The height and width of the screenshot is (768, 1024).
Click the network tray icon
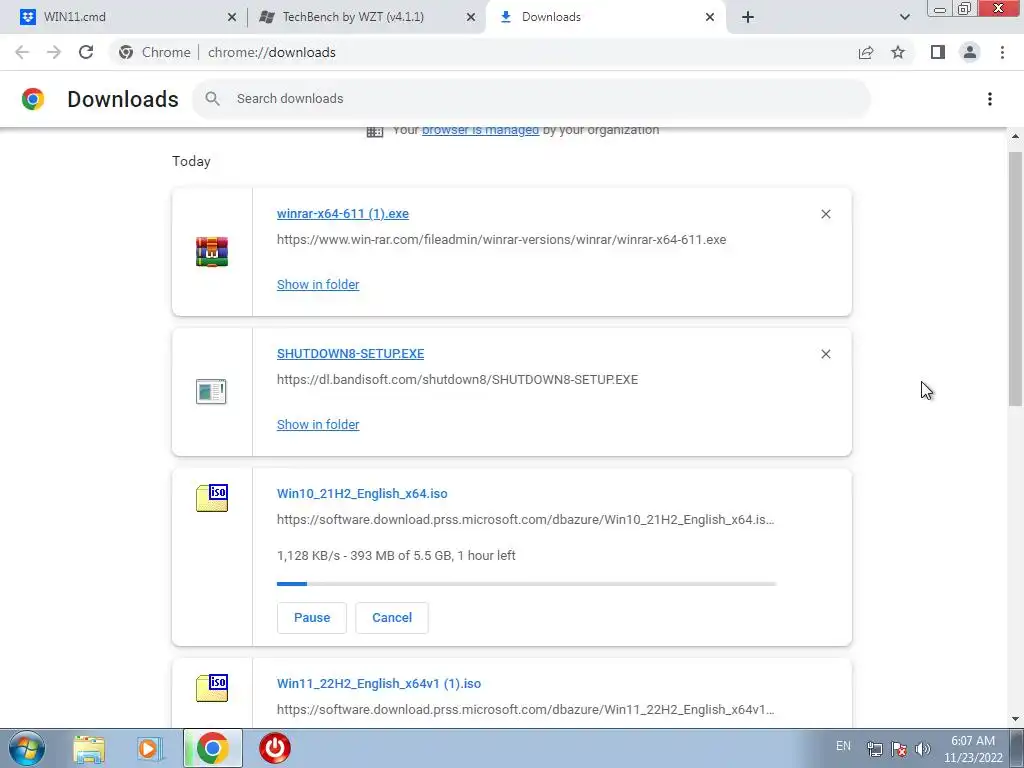pos(874,749)
